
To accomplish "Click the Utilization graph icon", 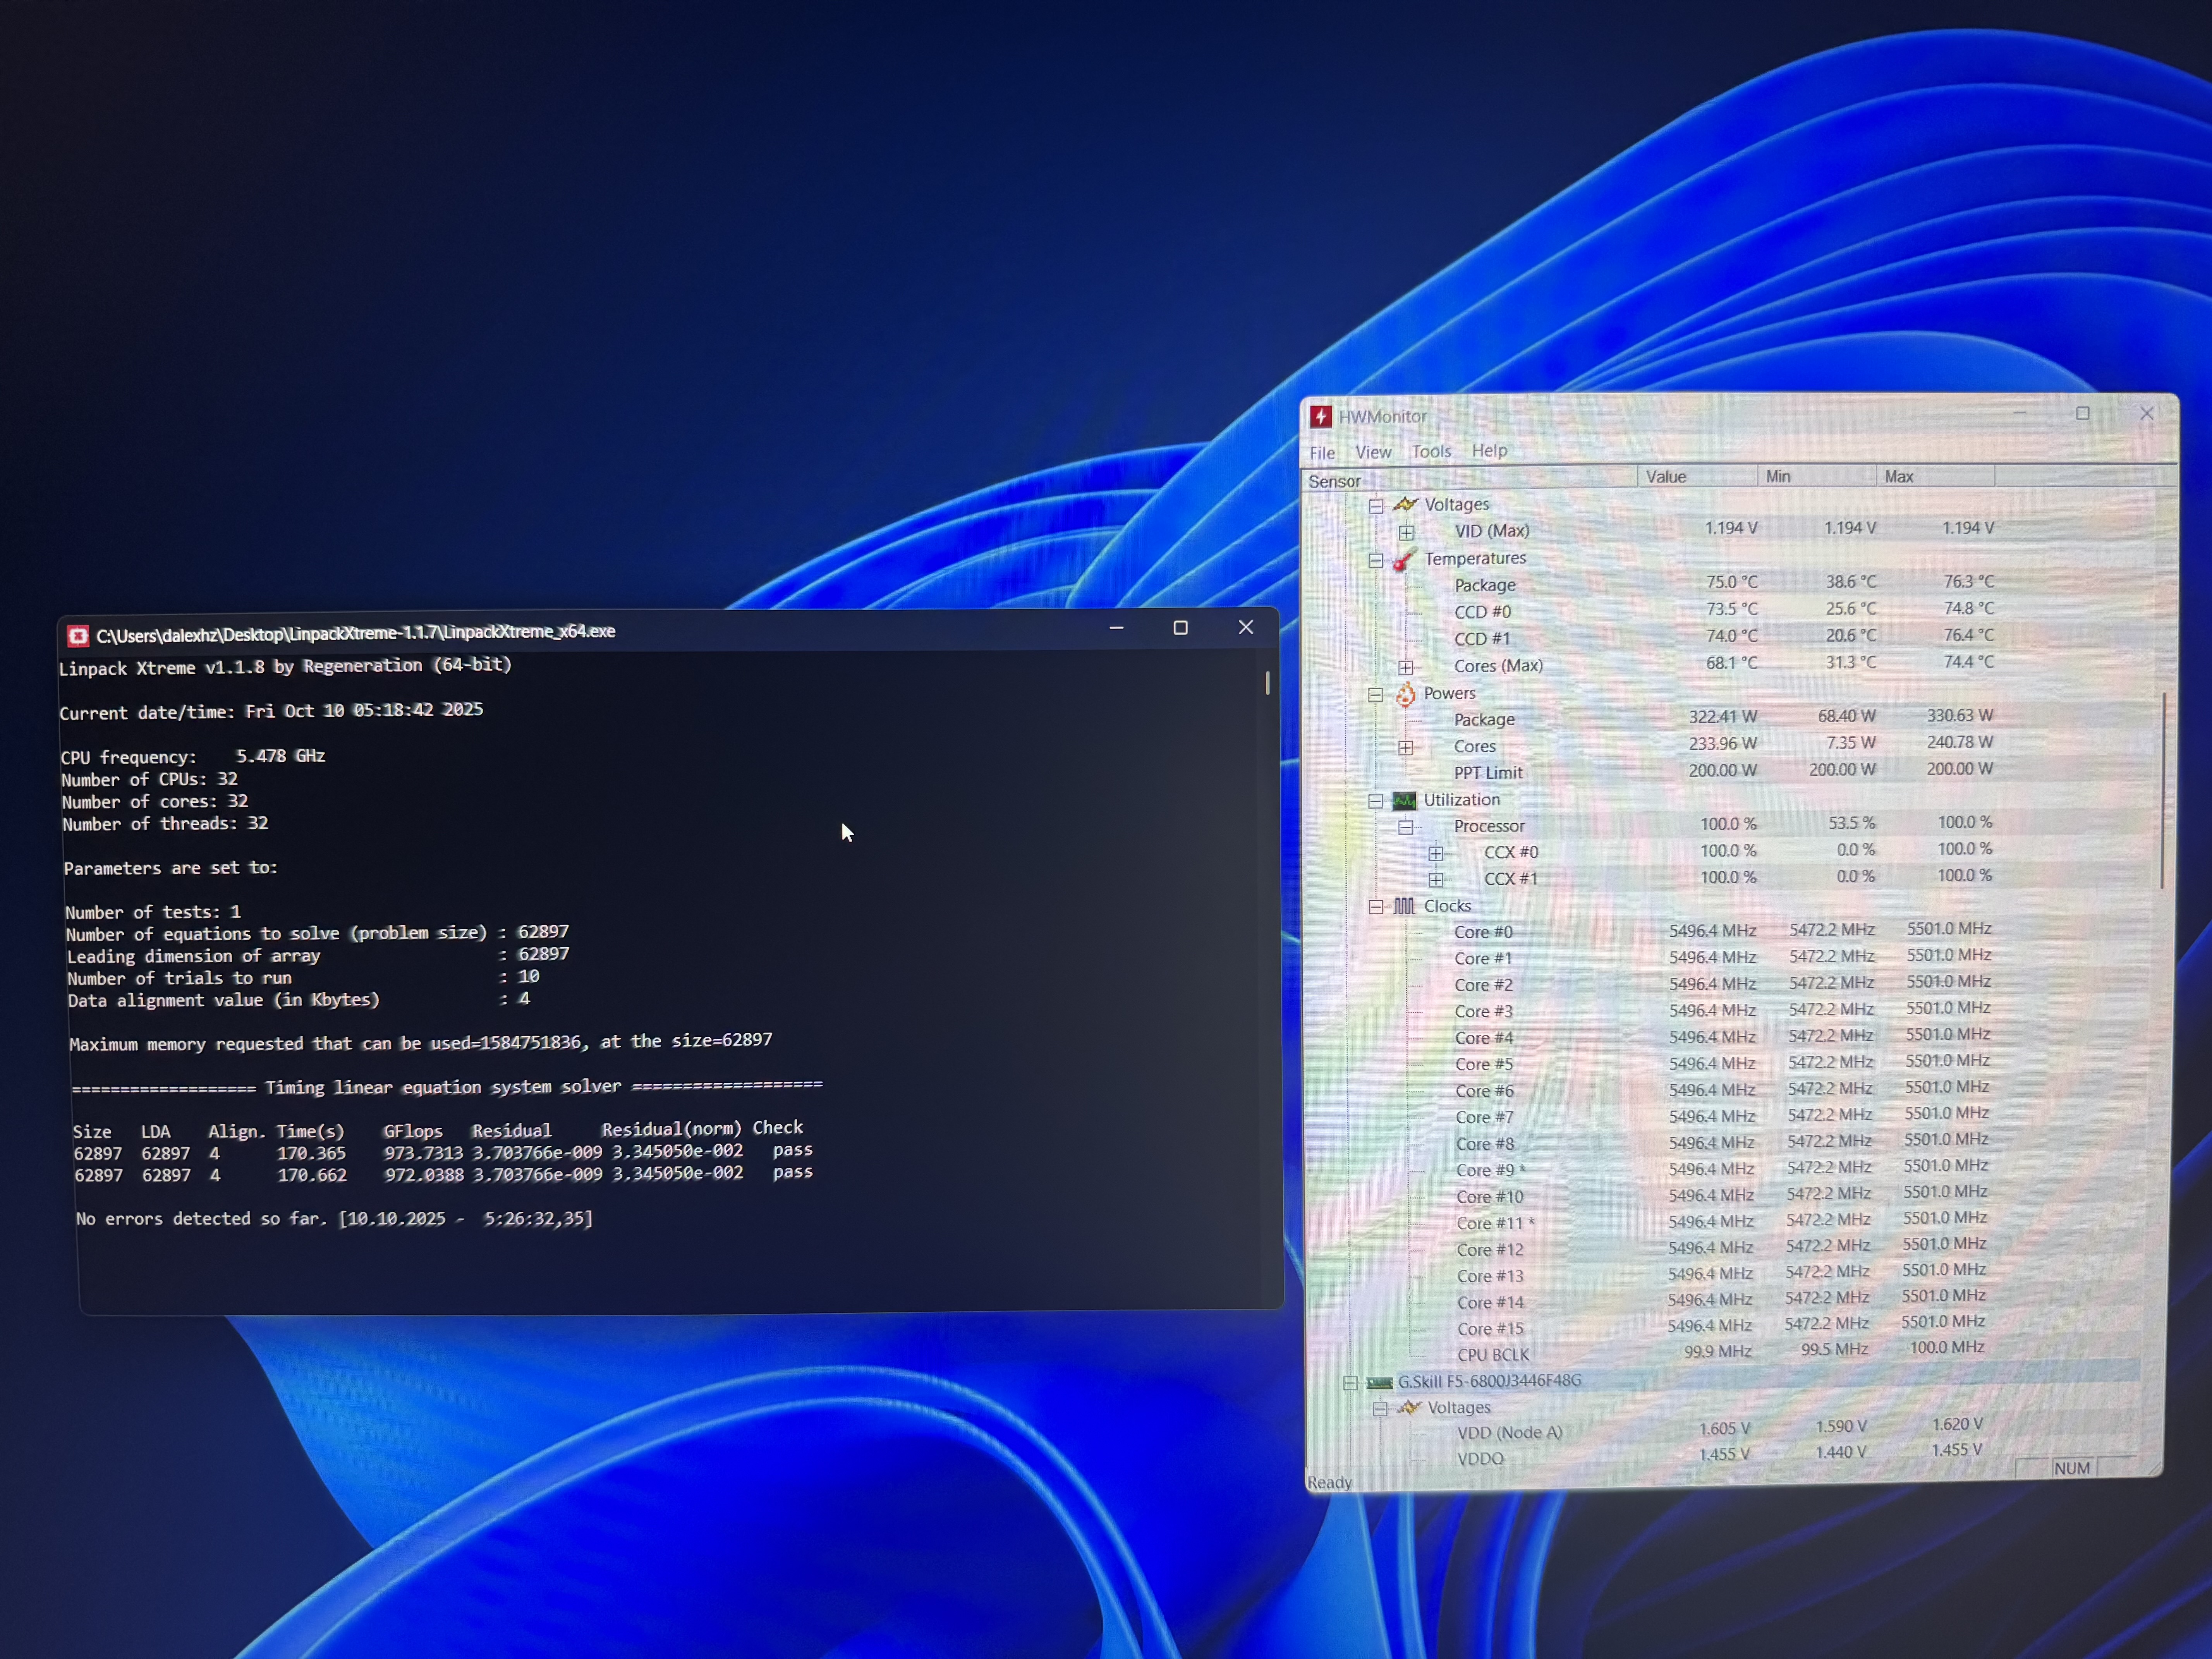I will click(1404, 800).
